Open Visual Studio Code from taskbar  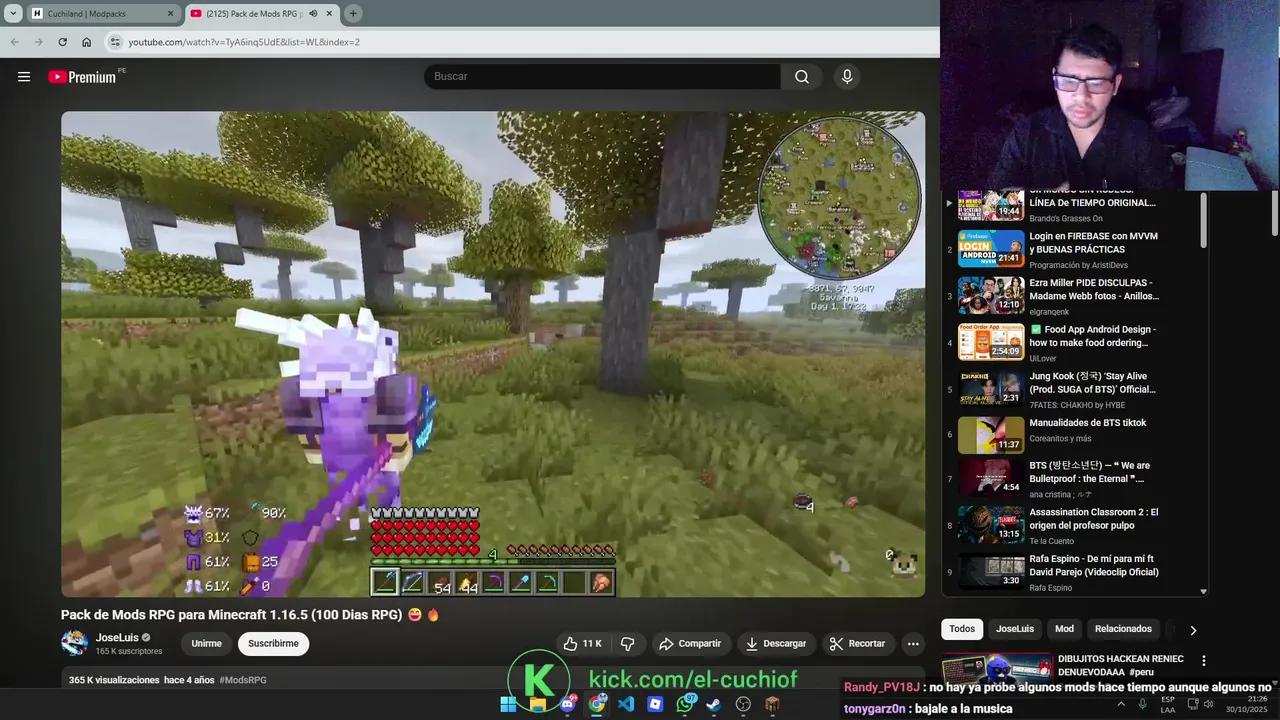pyautogui.click(x=626, y=704)
